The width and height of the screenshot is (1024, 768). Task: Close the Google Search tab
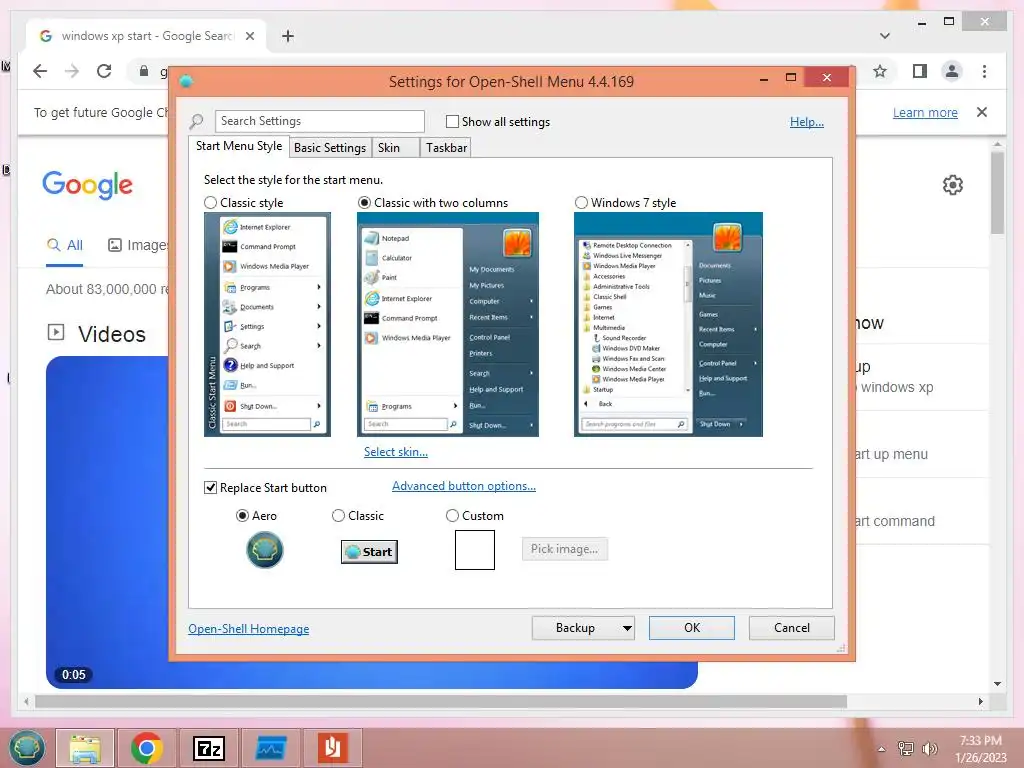249,36
